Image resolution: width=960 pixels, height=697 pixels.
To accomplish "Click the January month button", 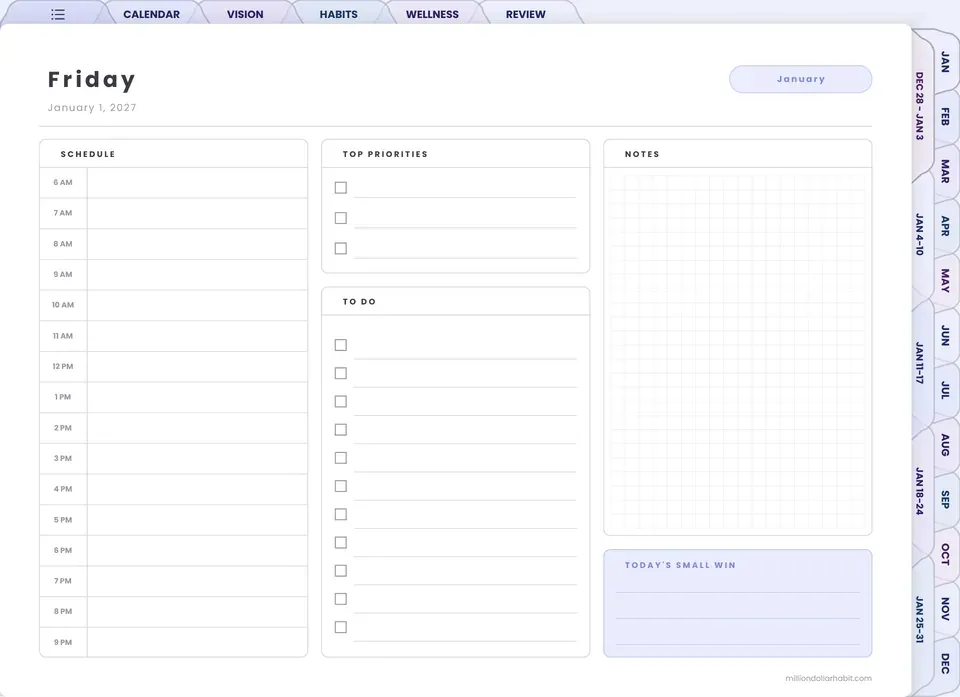I will [x=800, y=79].
